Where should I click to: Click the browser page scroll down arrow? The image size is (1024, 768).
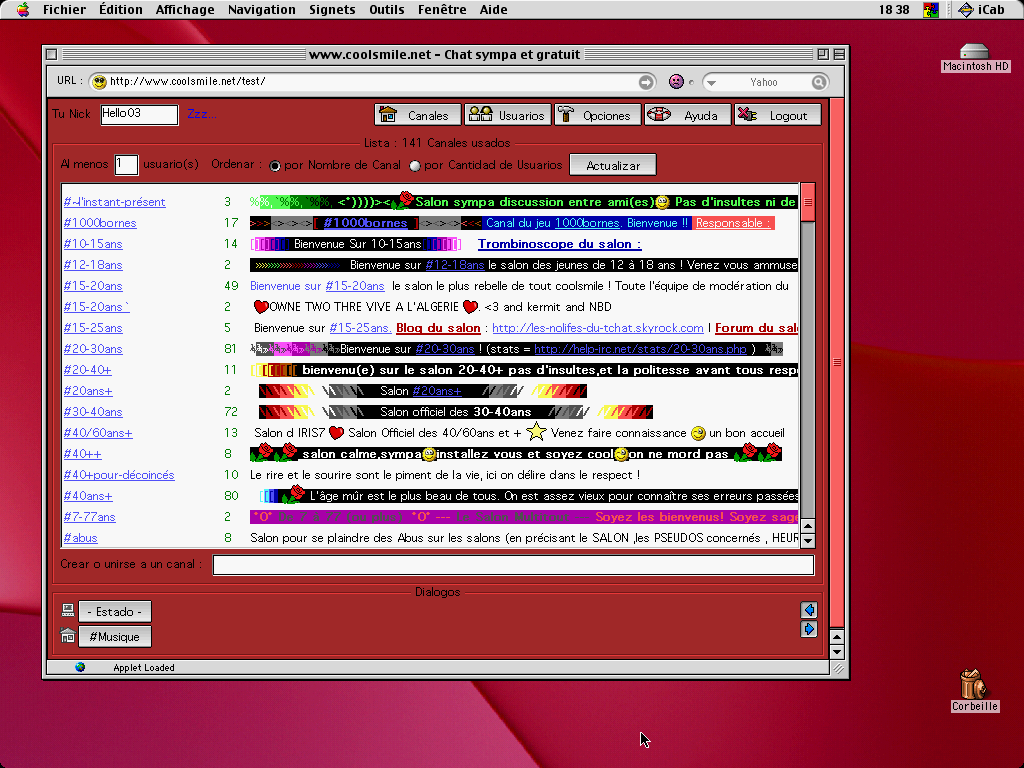pyautogui.click(x=837, y=652)
